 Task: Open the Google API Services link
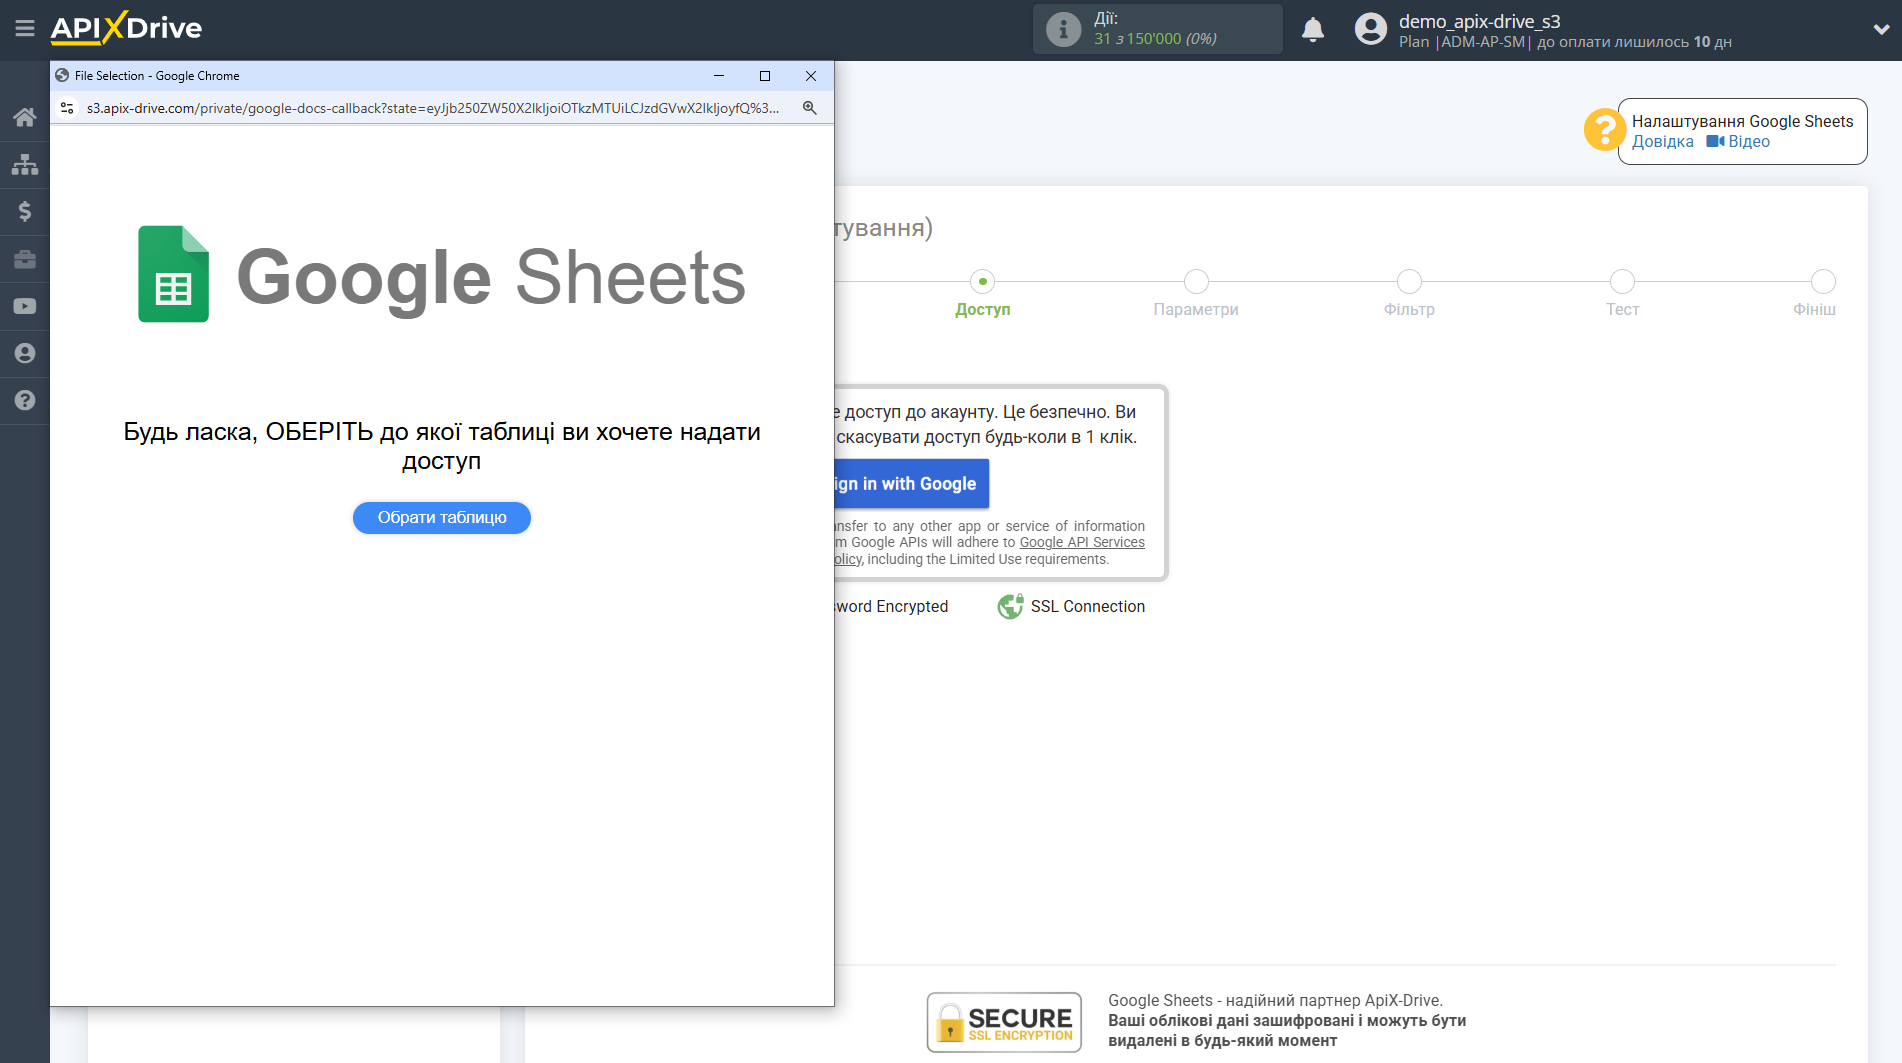[1082, 543]
